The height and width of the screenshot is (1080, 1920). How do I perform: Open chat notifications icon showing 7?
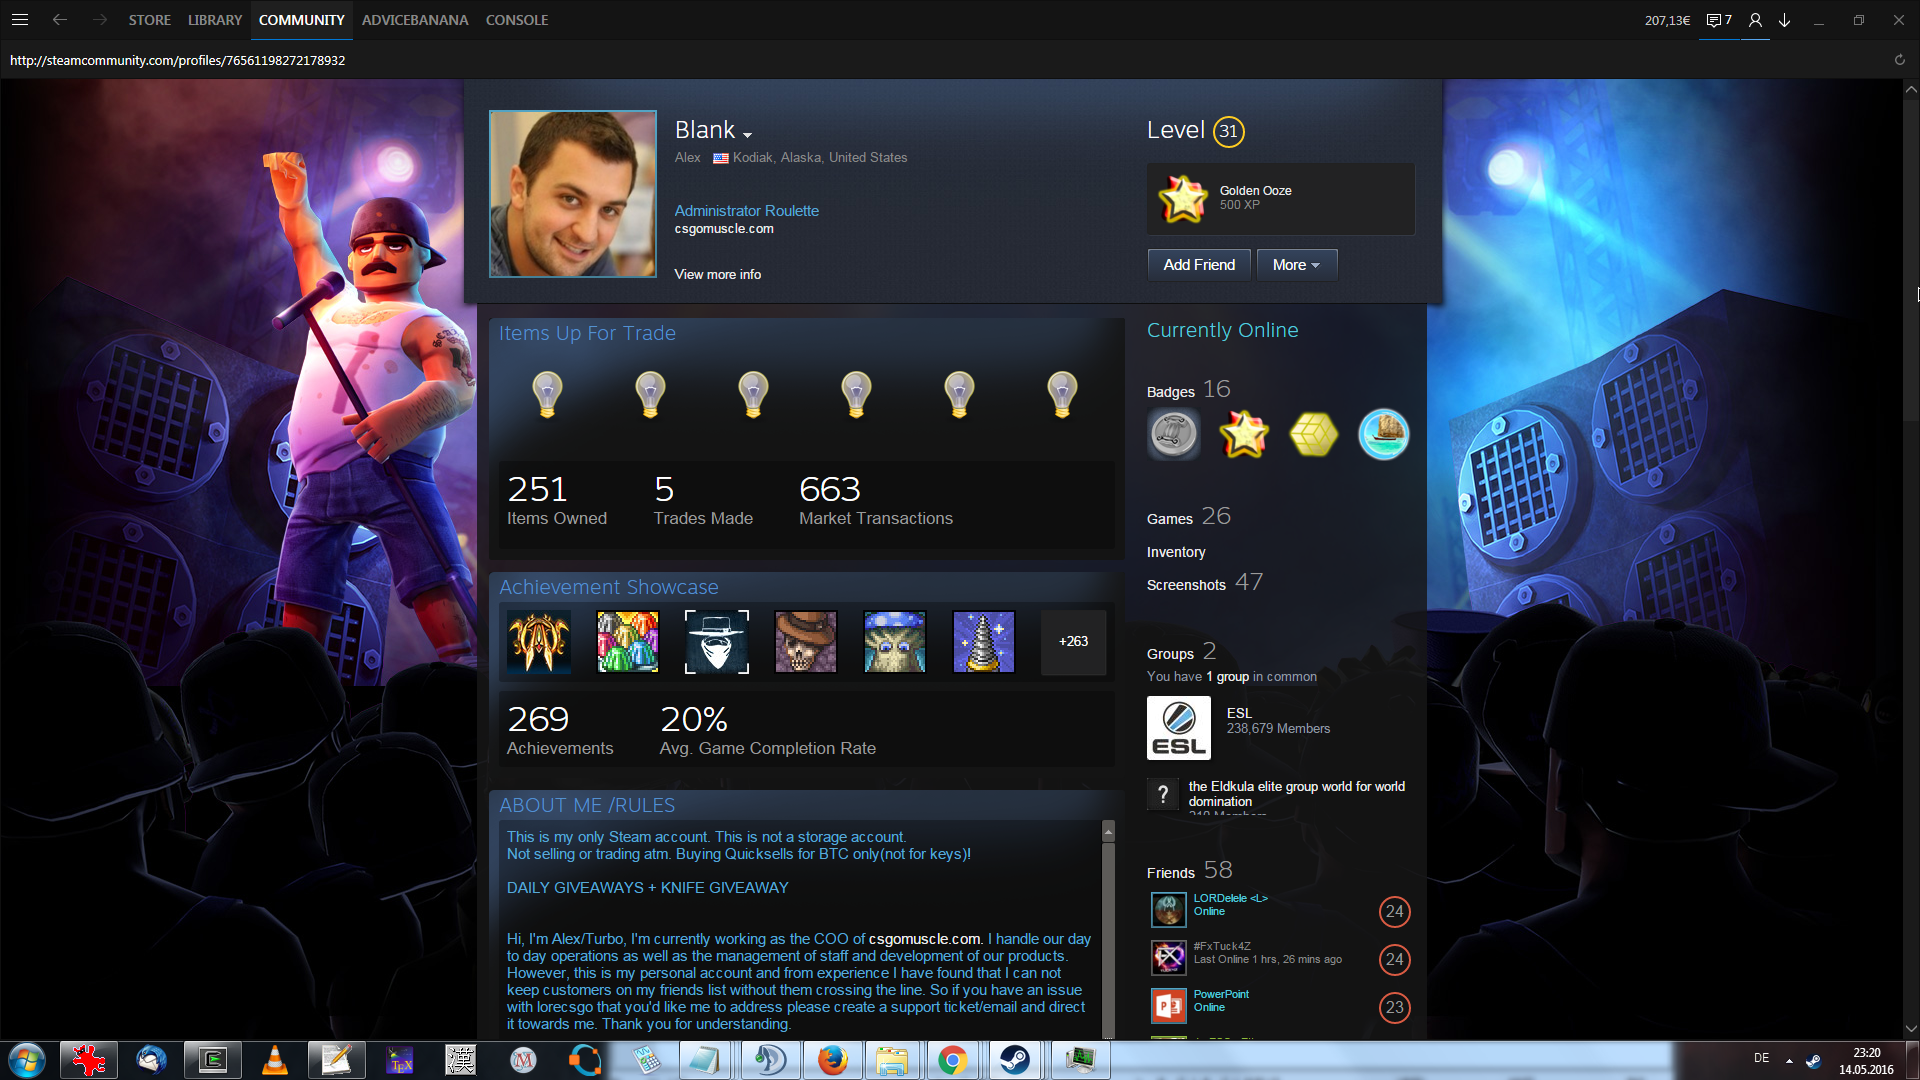tap(1718, 20)
